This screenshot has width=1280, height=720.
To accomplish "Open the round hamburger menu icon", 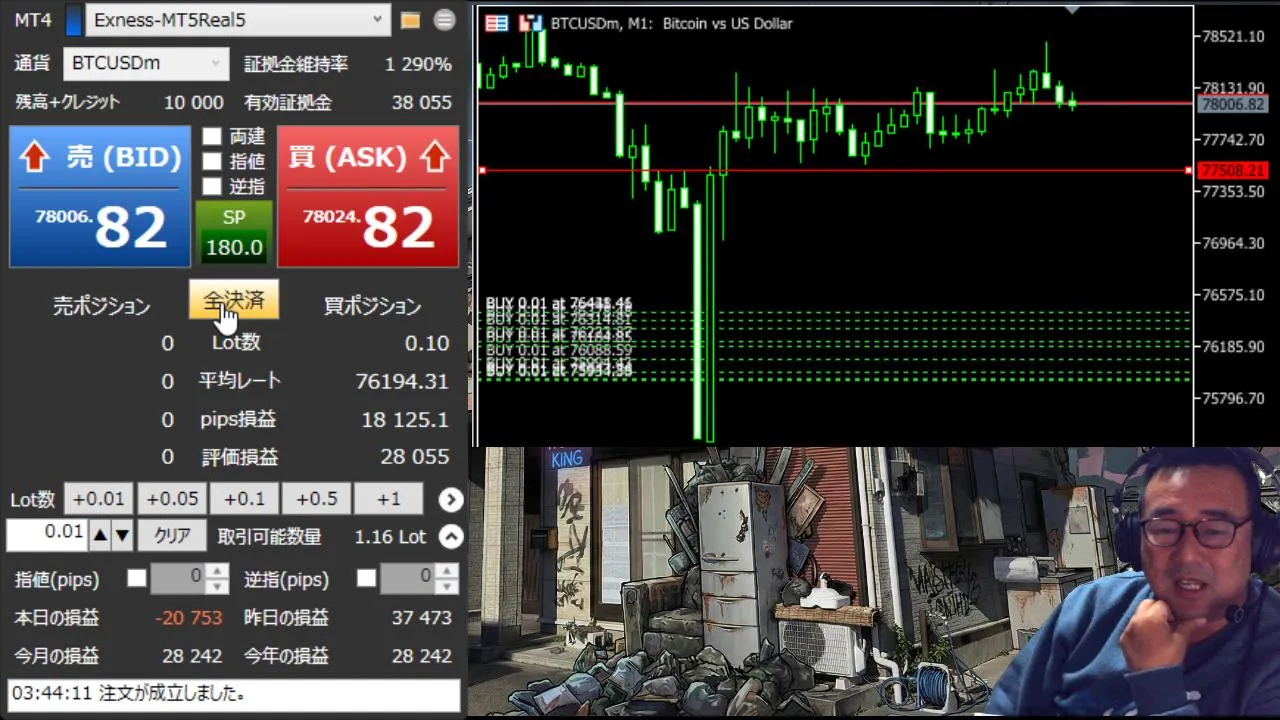I will [445, 20].
